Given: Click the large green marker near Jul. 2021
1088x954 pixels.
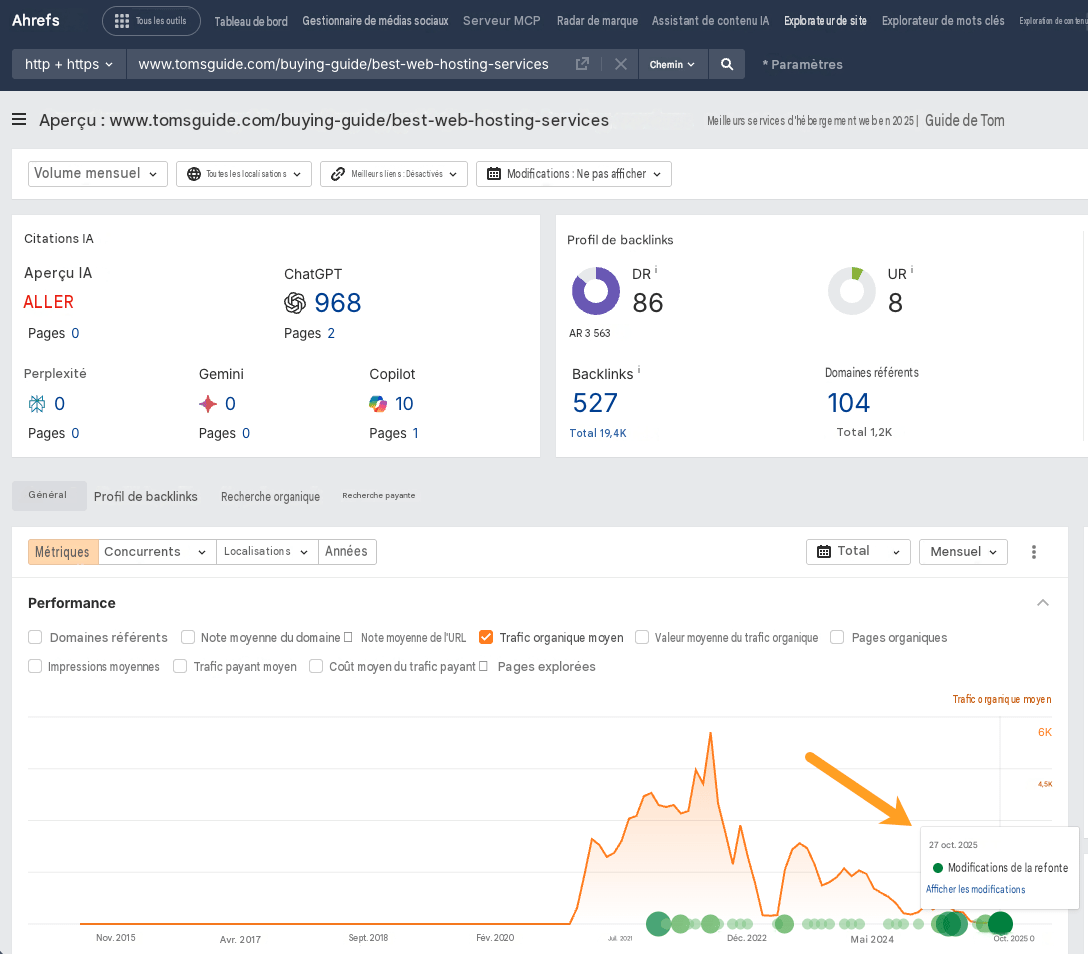Looking at the screenshot, I should 658,923.
